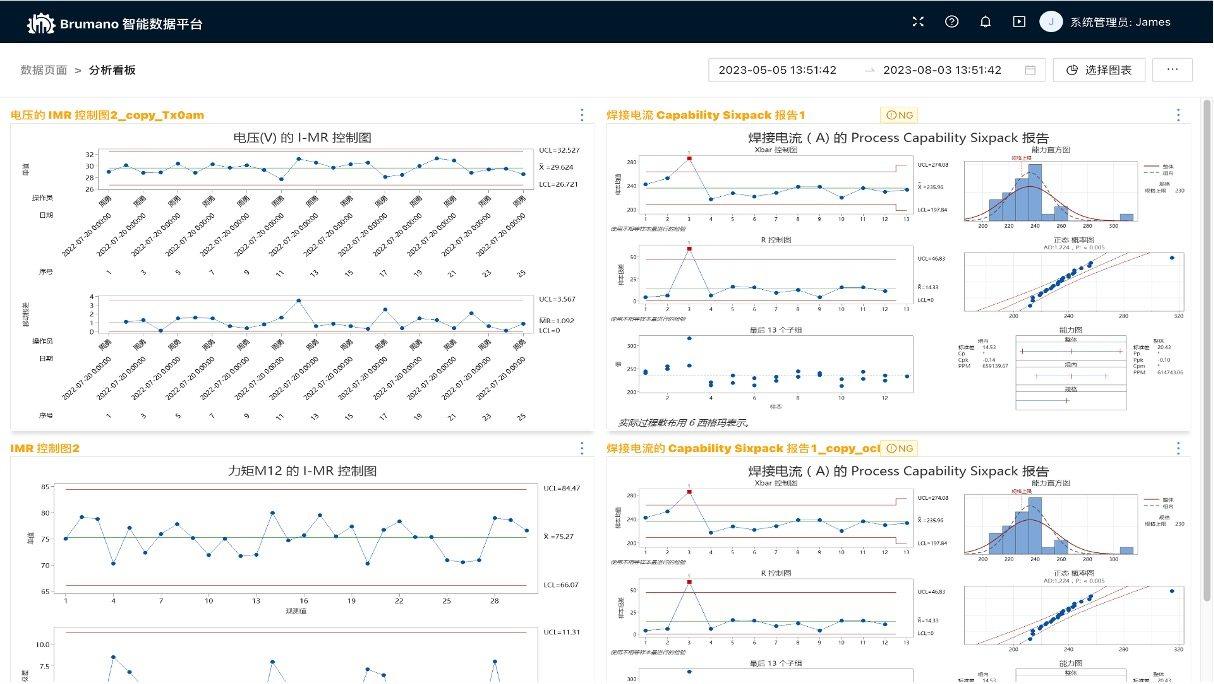The image size is (1214, 684).
Task: Click the end date 2023-08-03 field
Action: (x=942, y=70)
